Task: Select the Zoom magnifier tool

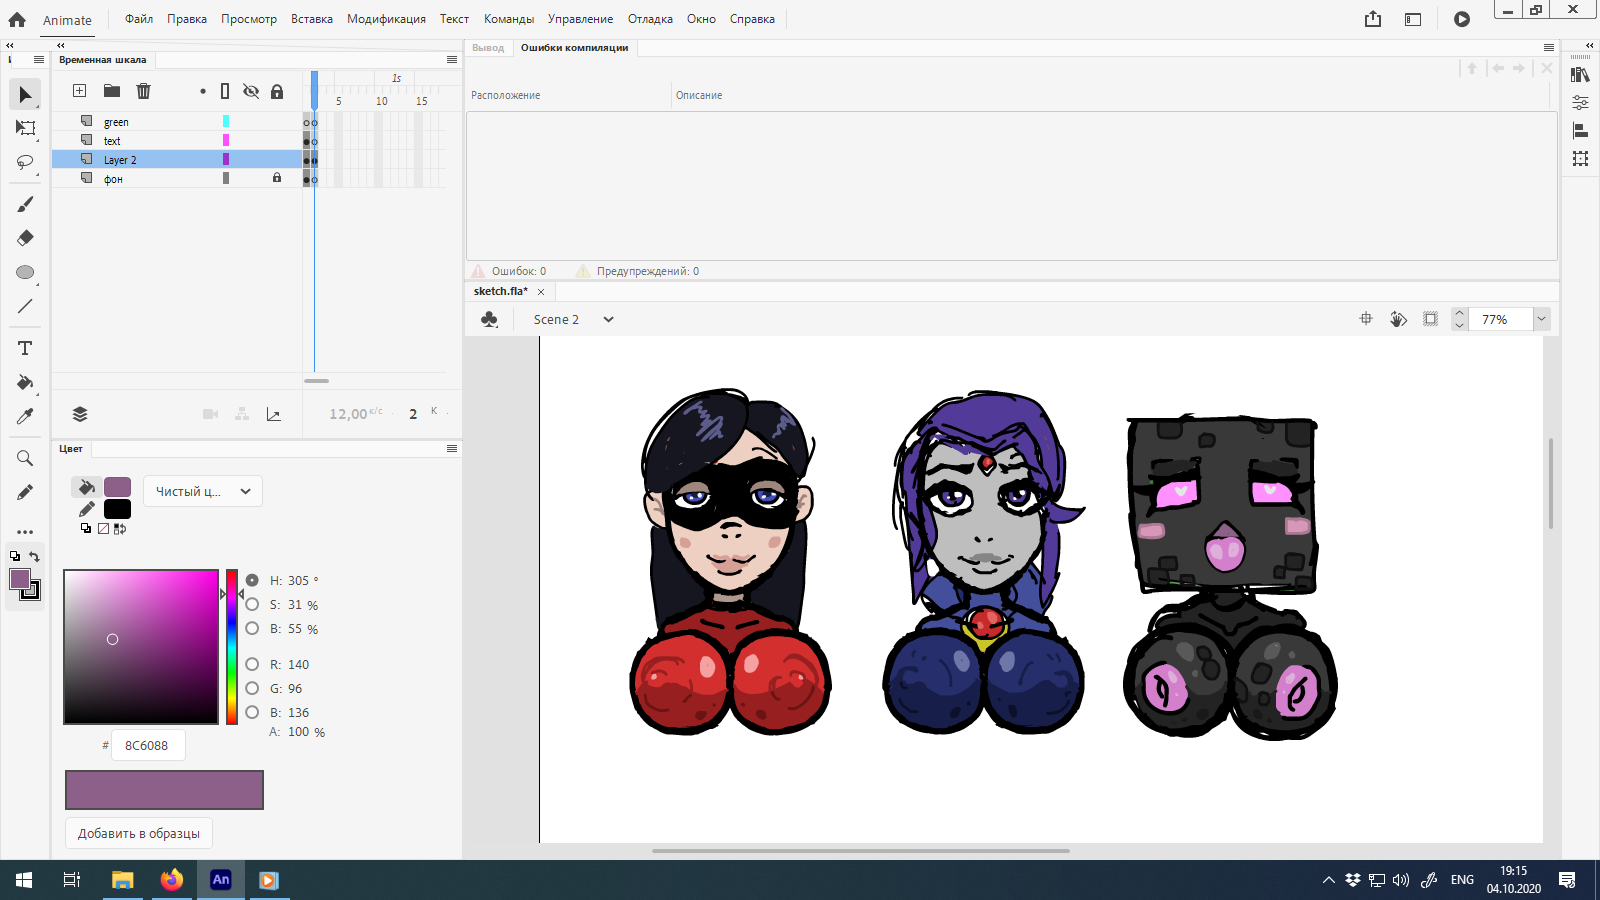Action: (25, 458)
